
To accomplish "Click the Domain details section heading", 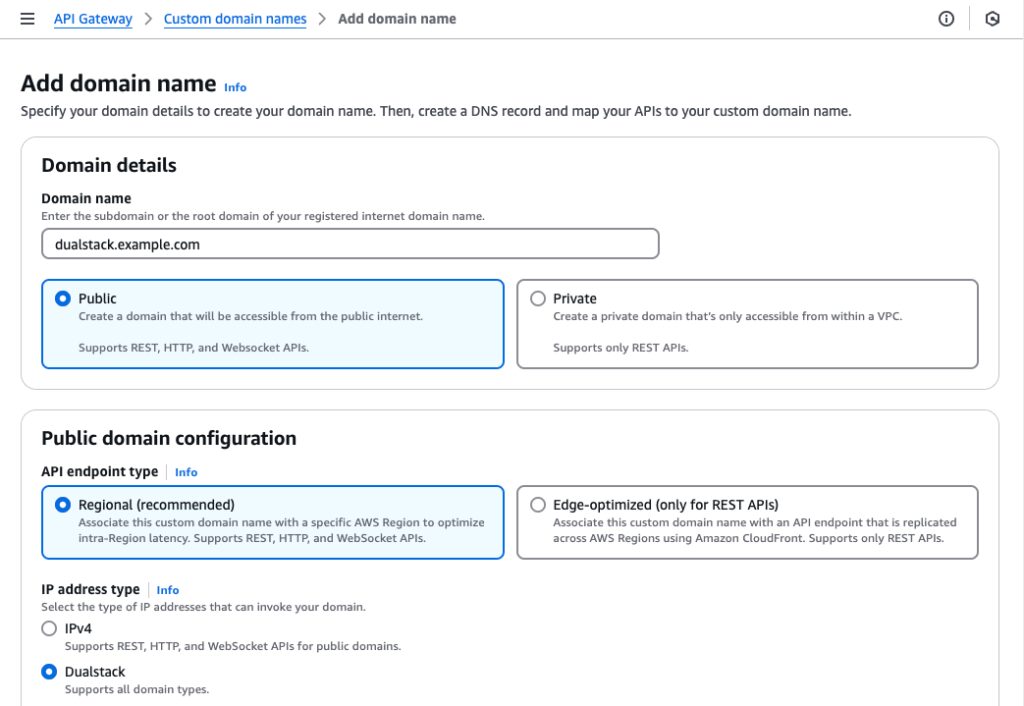I will click(108, 165).
